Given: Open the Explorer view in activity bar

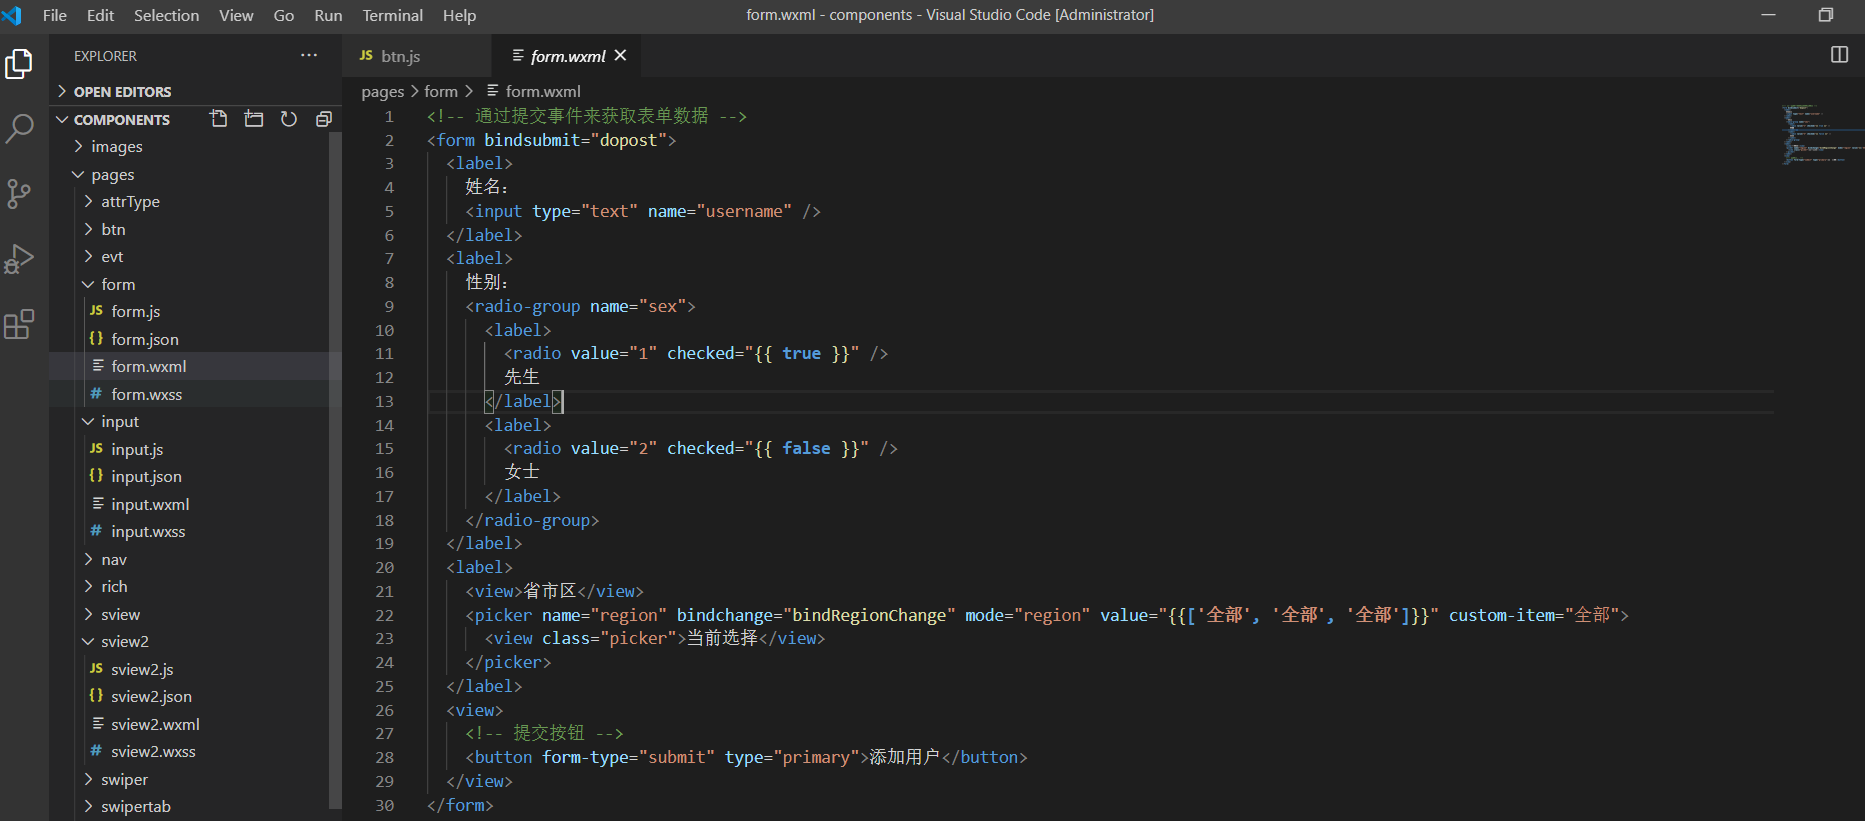Looking at the screenshot, I should 19,64.
